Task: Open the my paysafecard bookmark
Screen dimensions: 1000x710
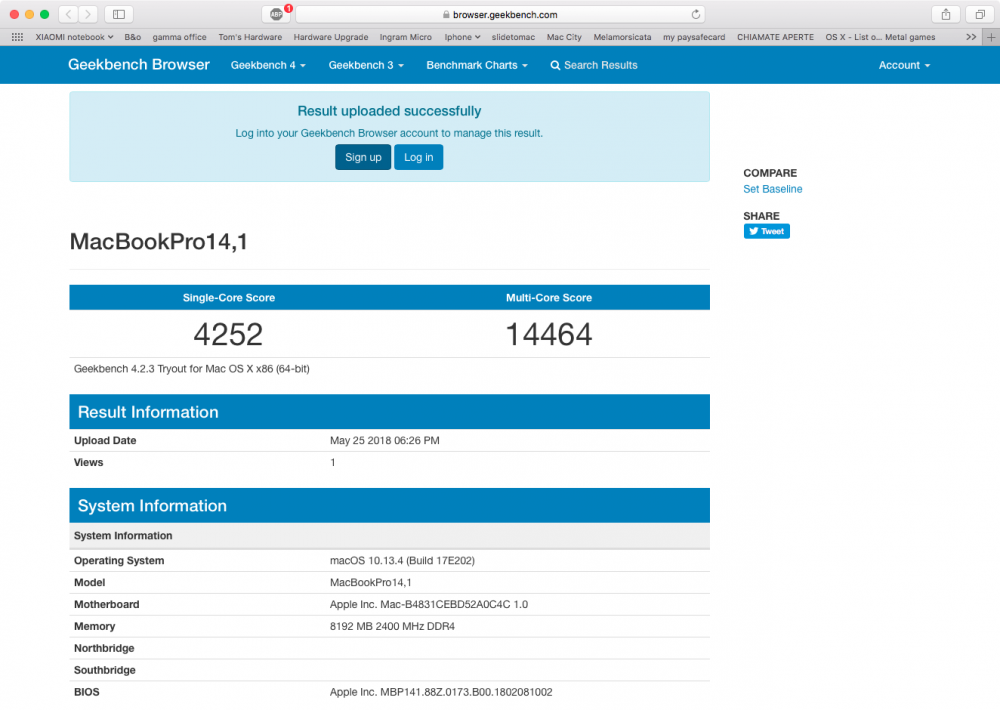Action: pyautogui.click(x=694, y=37)
